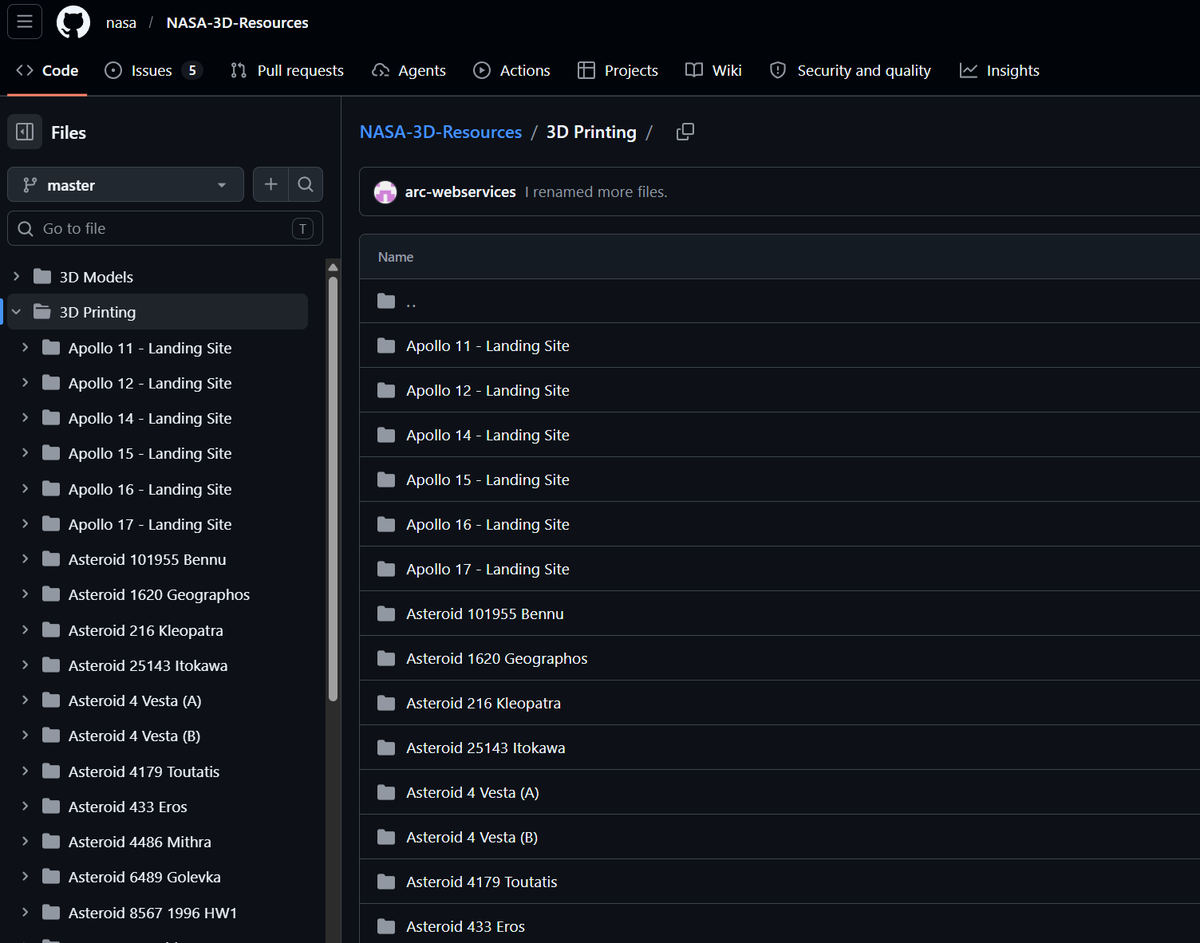Image resolution: width=1200 pixels, height=943 pixels.
Task: Open the Insights tab
Action: pyautogui.click(x=1000, y=71)
